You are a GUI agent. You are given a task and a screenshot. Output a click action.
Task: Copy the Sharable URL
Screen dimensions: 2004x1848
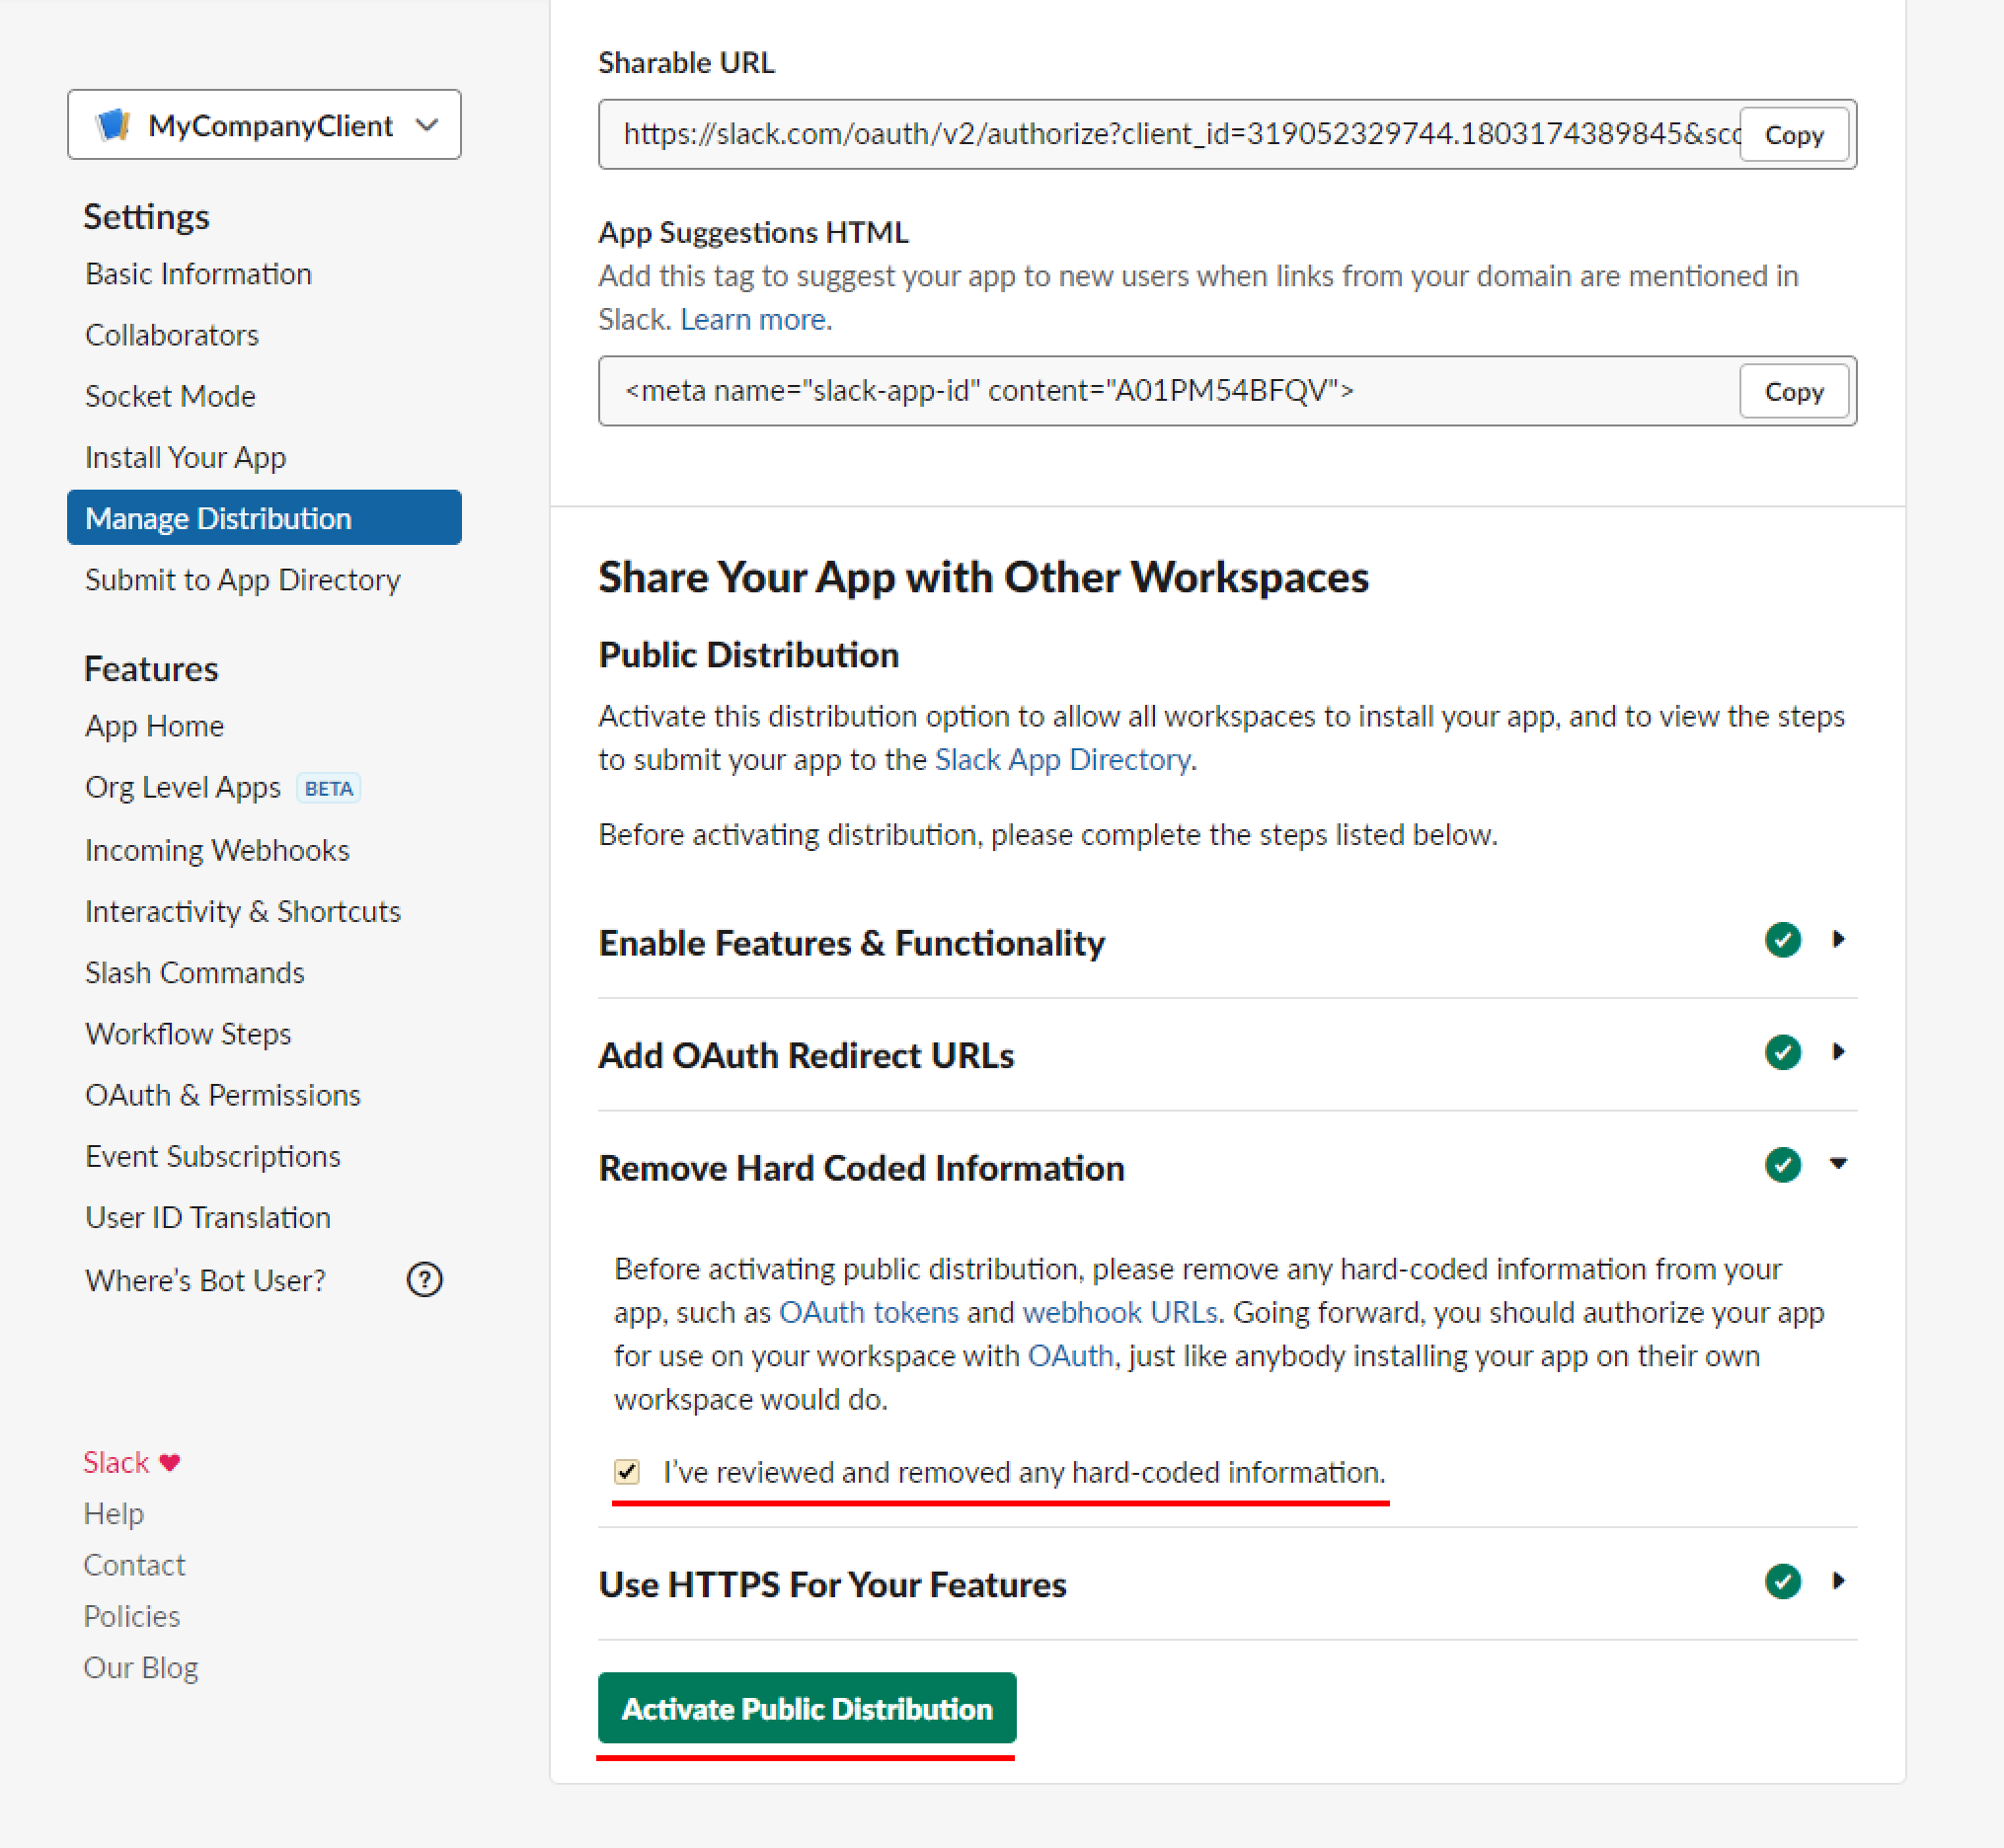[1794, 134]
